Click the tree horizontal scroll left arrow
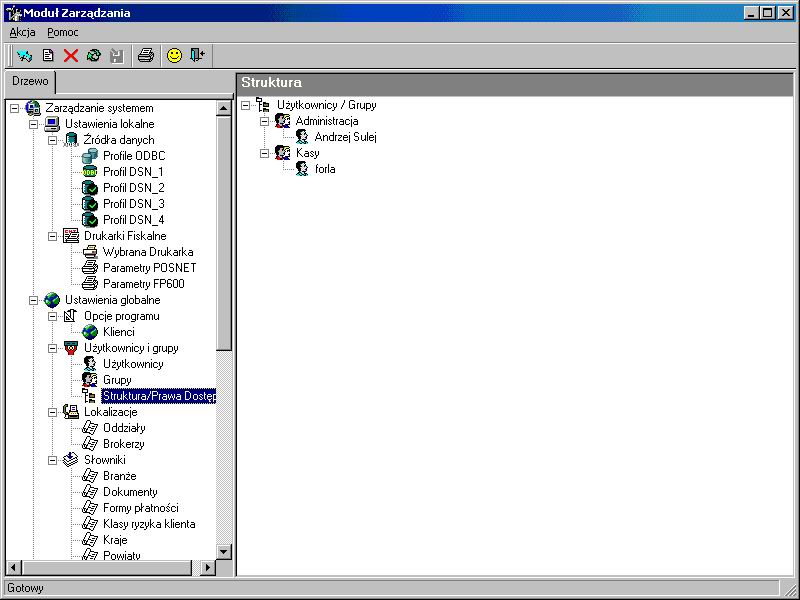Viewport: 800px width, 600px height. point(13,567)
